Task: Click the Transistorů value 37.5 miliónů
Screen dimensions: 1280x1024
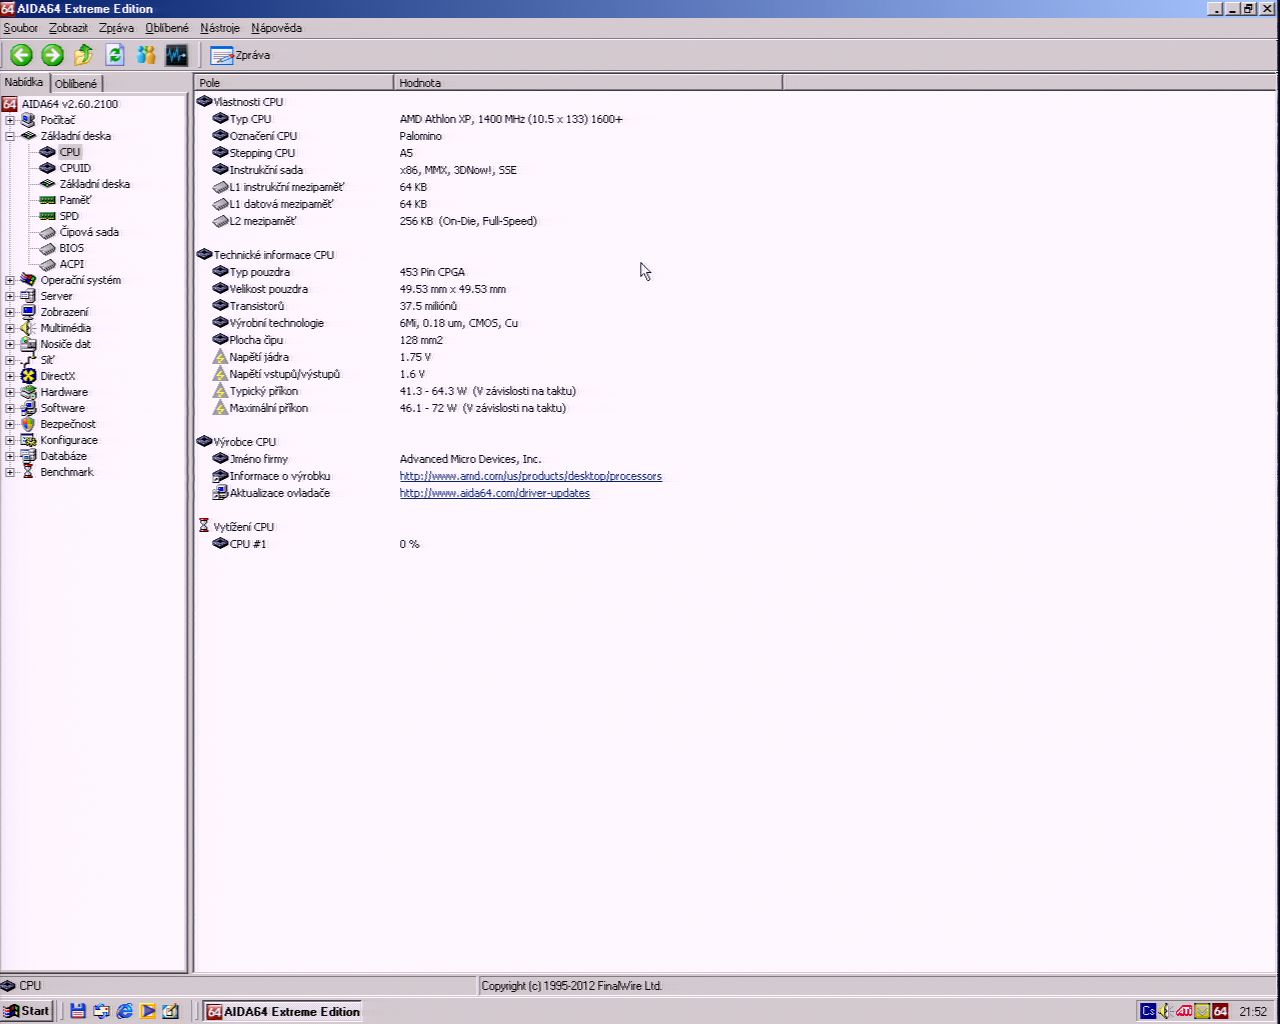Action: click(428, 306)
